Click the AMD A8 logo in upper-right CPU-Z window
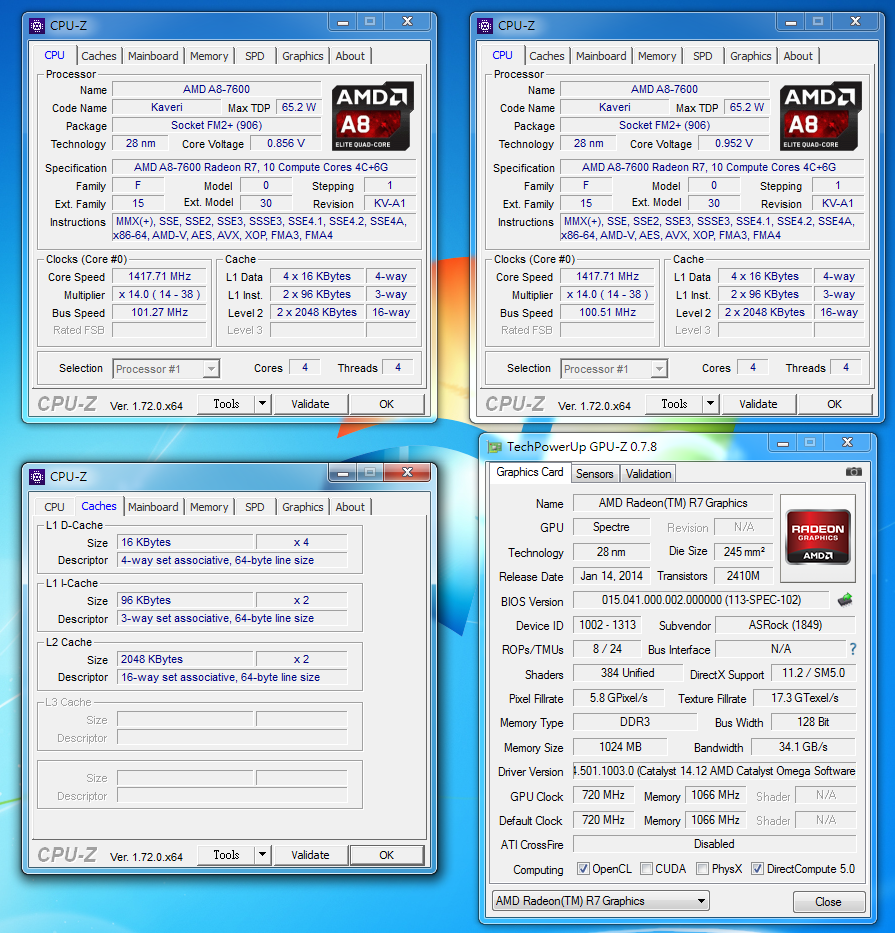895x933 pixels. click(x=821, y=116)
